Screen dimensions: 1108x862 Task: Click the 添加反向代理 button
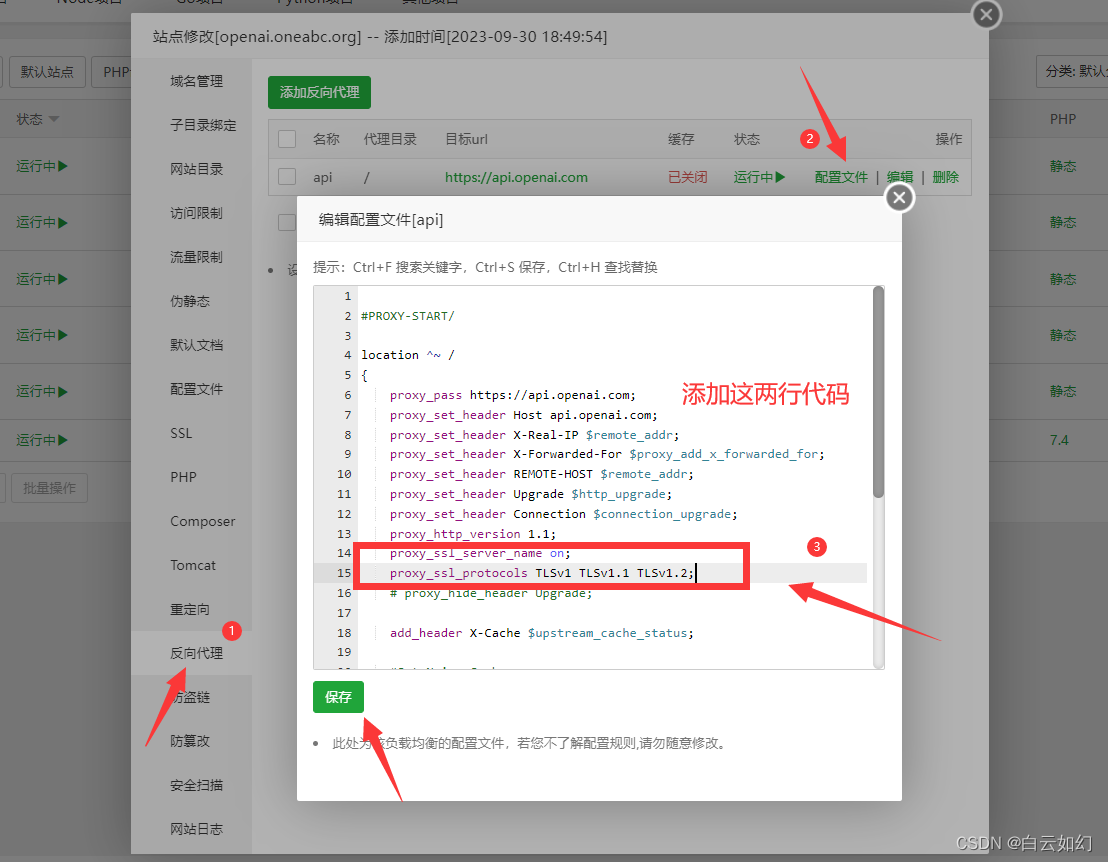[x=318, y=91]
